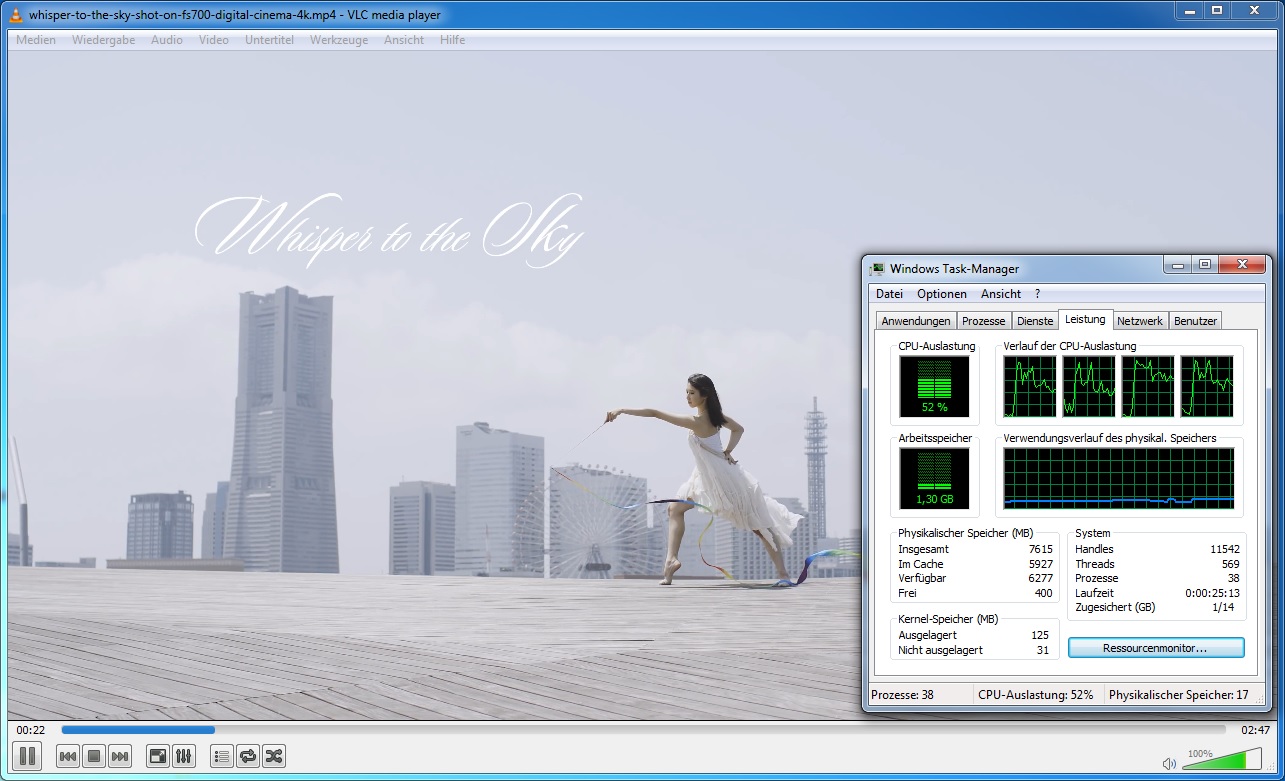Show the VLC playlist
1285x781 pixels.
click(222, 756)
